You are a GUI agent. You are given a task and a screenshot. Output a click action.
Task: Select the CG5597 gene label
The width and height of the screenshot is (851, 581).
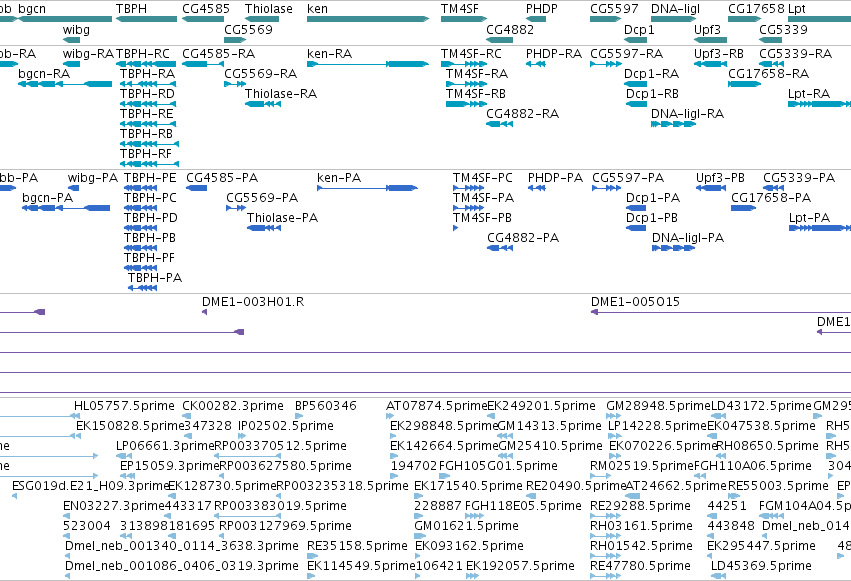tap(614, 9)
